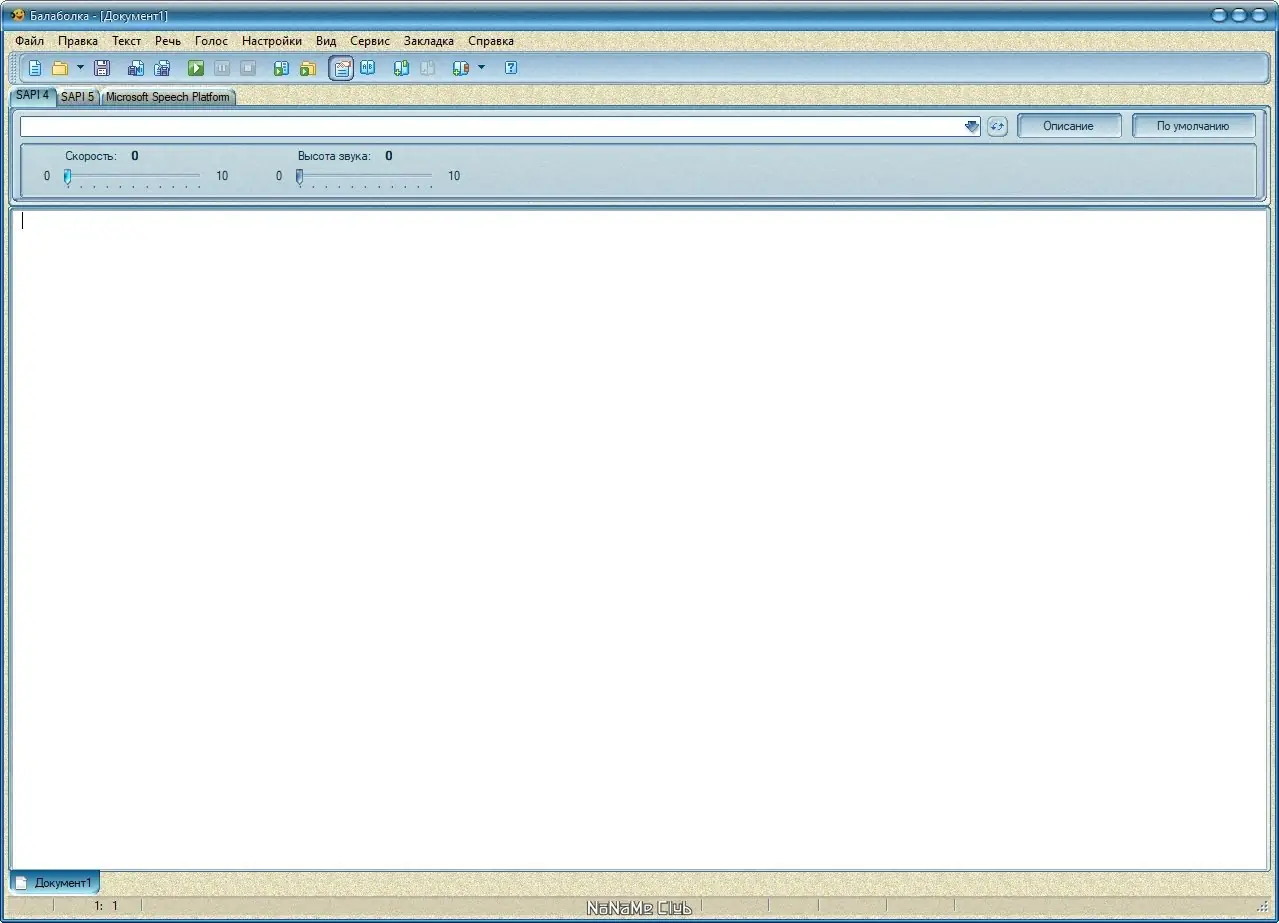Click the open book AB icon
The image size is (1279, 923).
(x=368, y=68)
